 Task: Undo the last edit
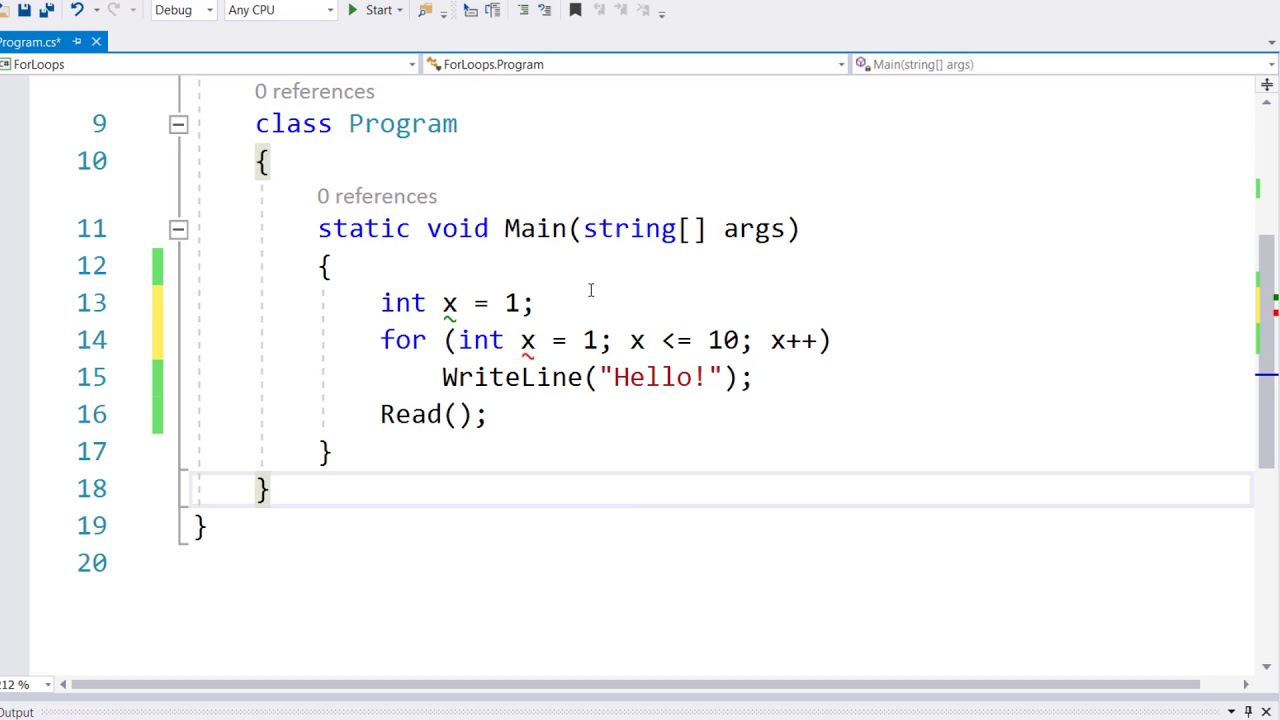pos(76,10)
